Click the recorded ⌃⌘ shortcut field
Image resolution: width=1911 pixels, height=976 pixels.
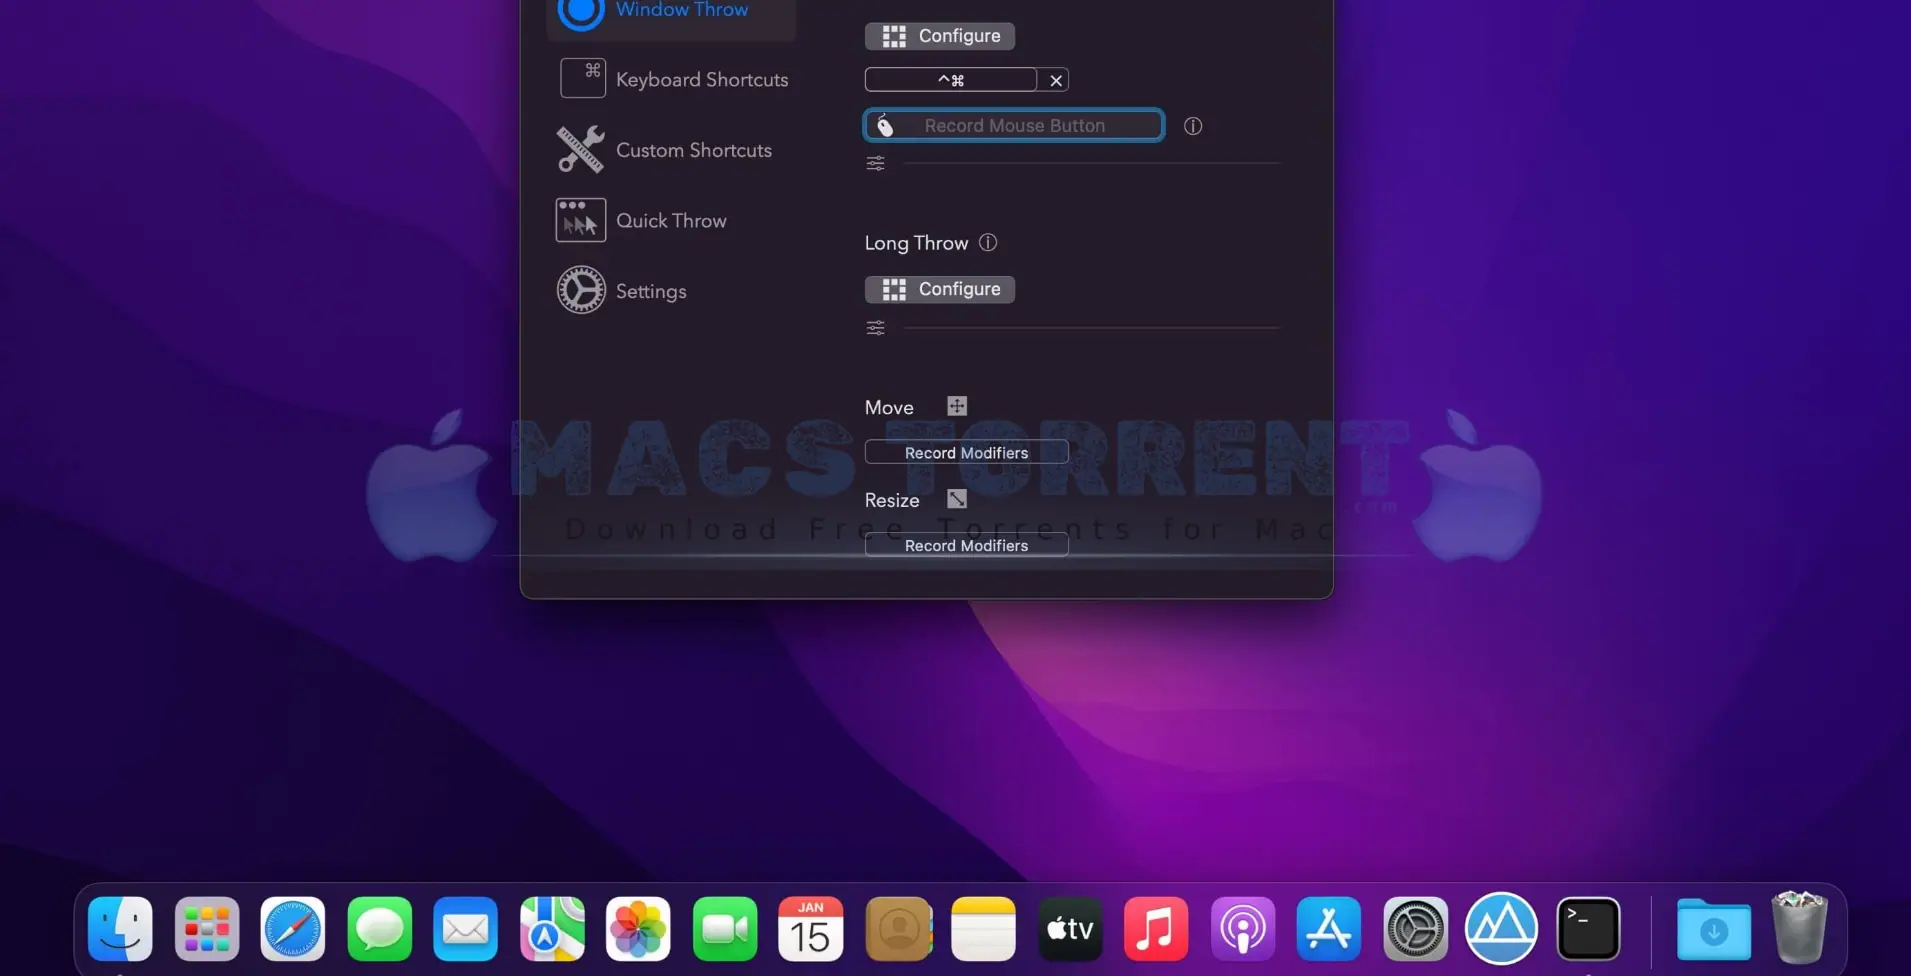coord(950,80)
